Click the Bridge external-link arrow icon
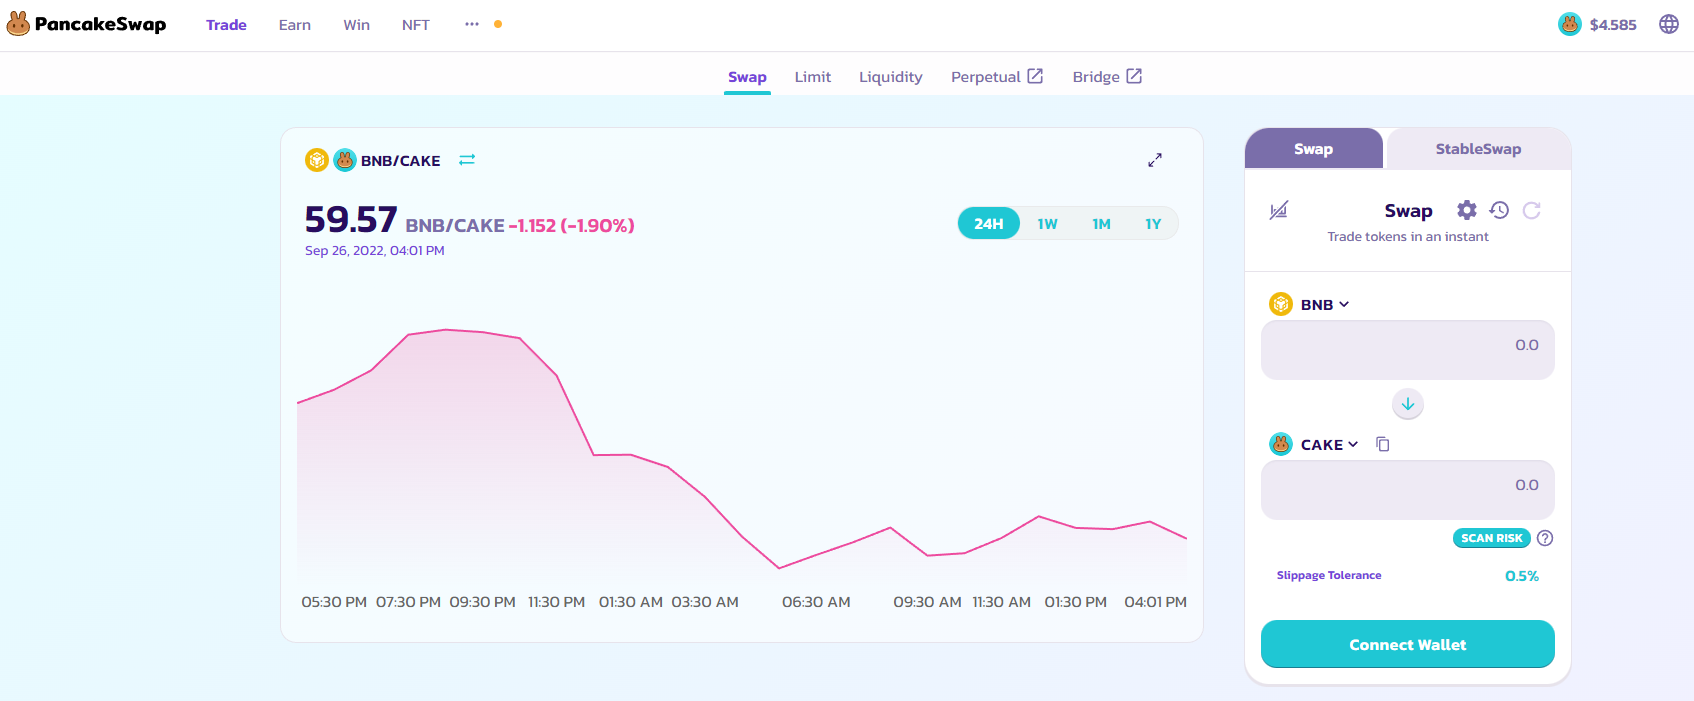 pos(1134,76)
